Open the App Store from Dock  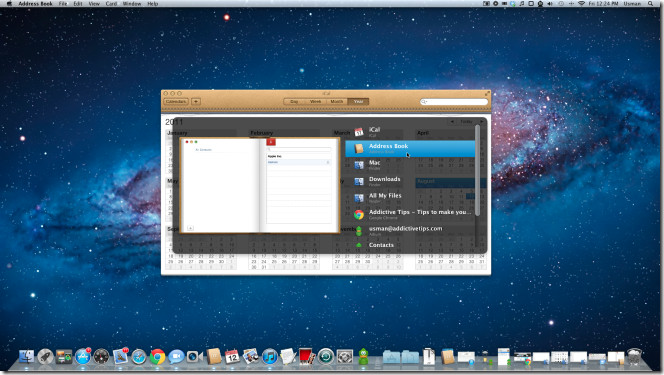pyautogui.click(x=83, y=357)
